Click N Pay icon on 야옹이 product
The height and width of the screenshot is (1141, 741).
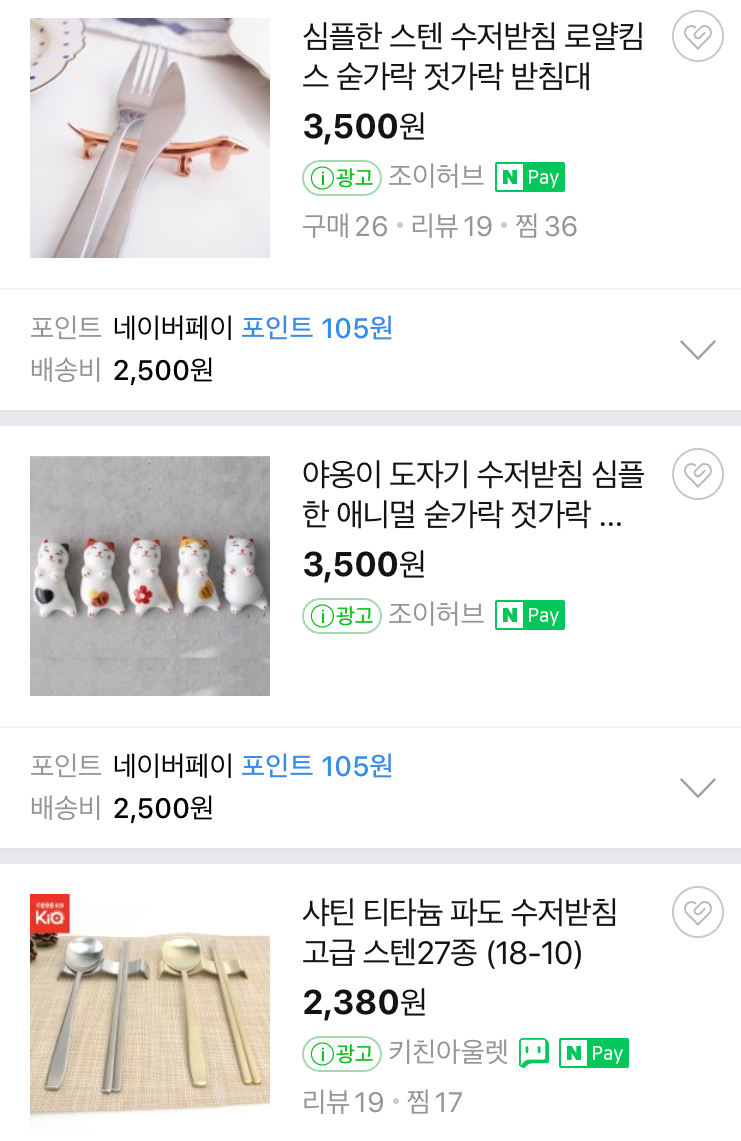click(x=530, y=615)
